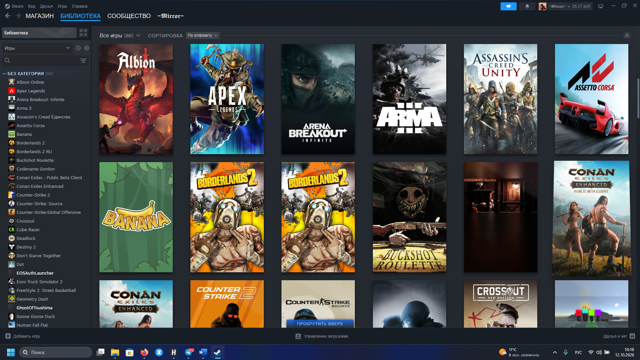Click the Steam icon in the taskbar
Viewport: 640px width, 360px height.
217,352
